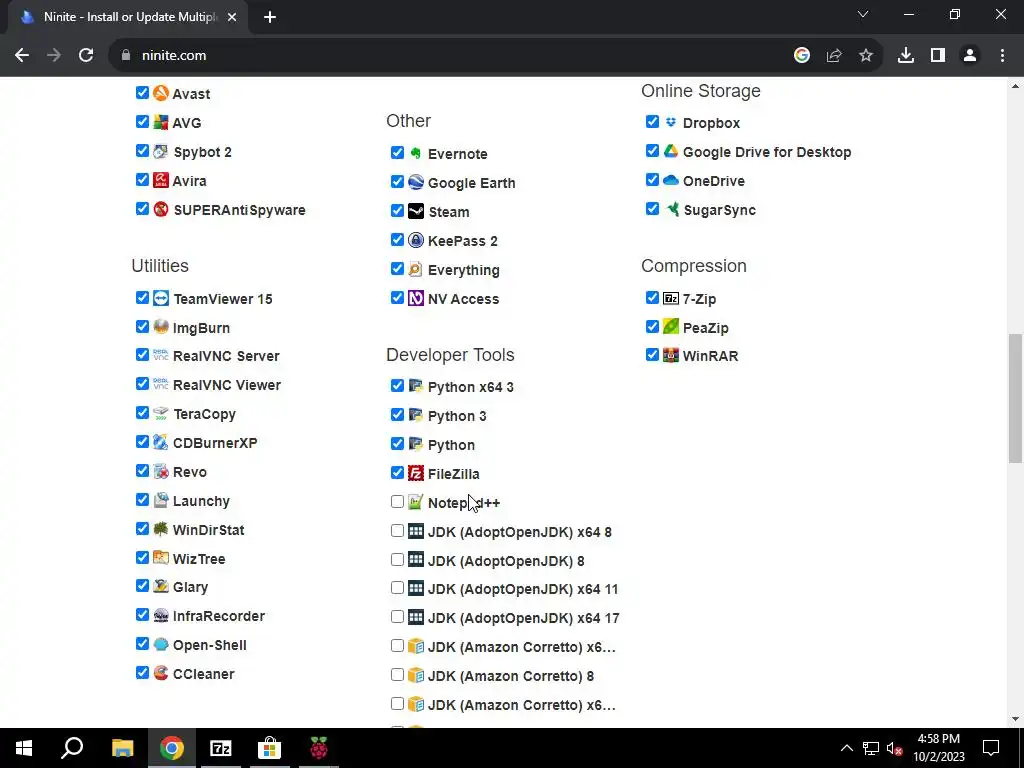Viewport: 1024px width, 768px height.
Task: Open the Windows Start menu
Action: point(24,748)
